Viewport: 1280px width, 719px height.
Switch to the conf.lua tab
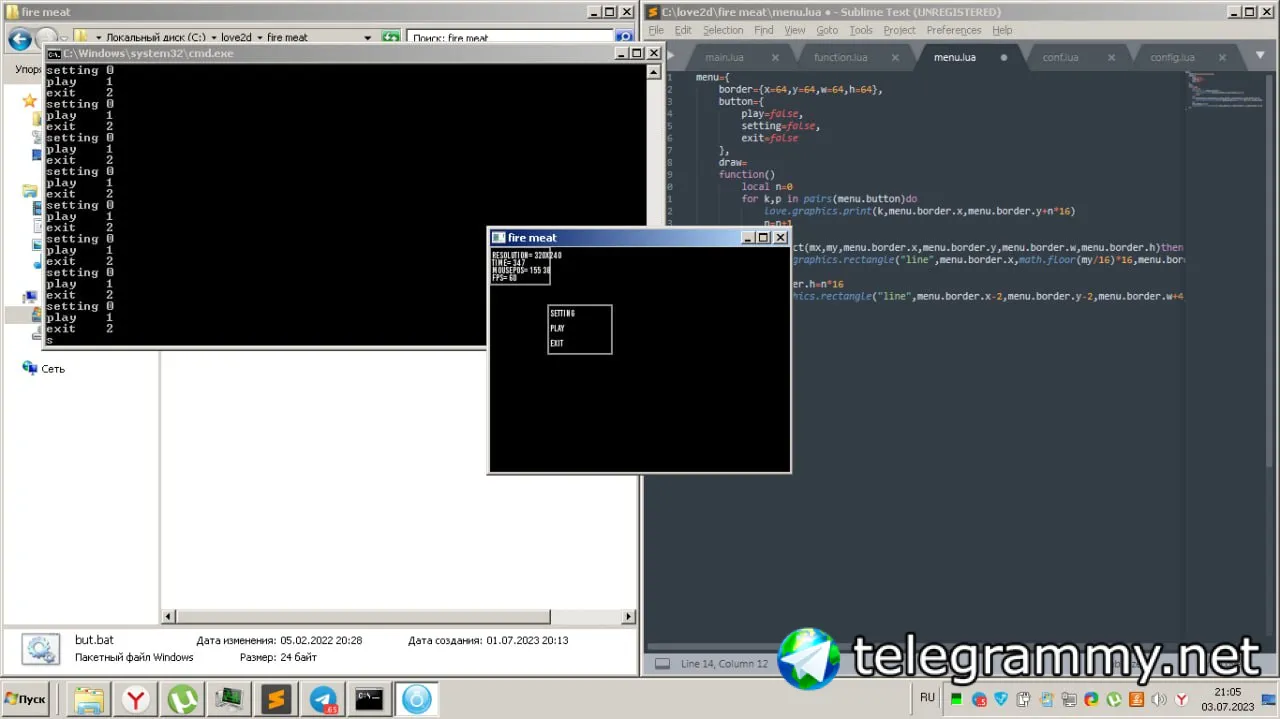(1060, 57)
